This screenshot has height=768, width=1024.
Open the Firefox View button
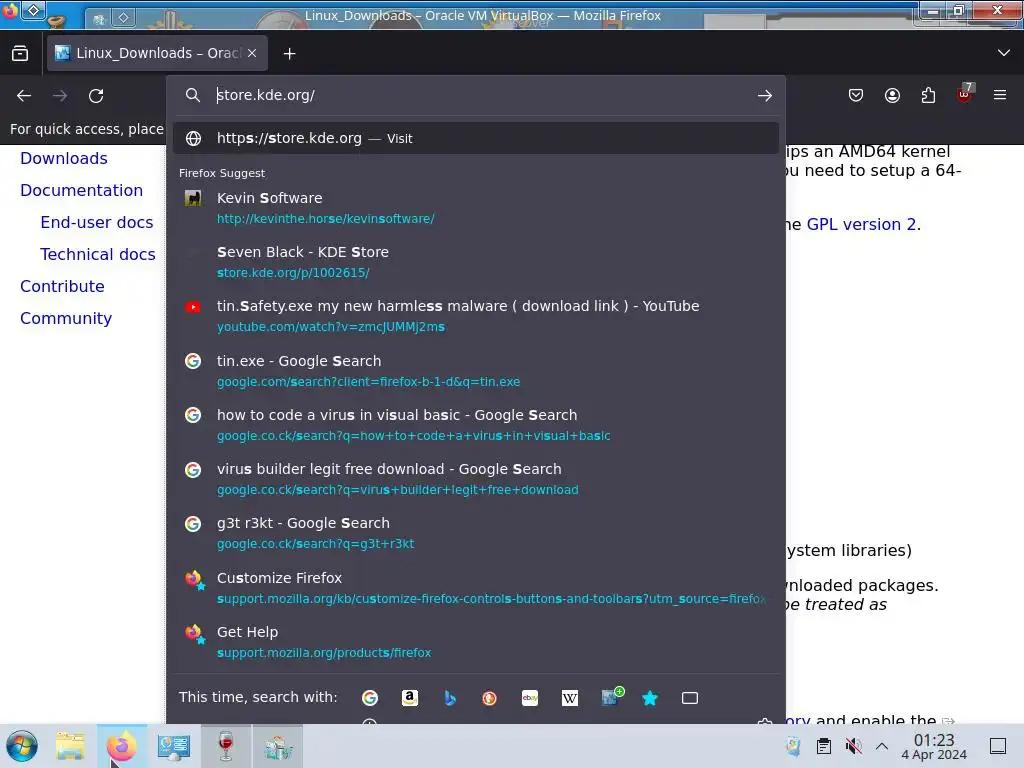pyautogui.click(x=20, y=54)
